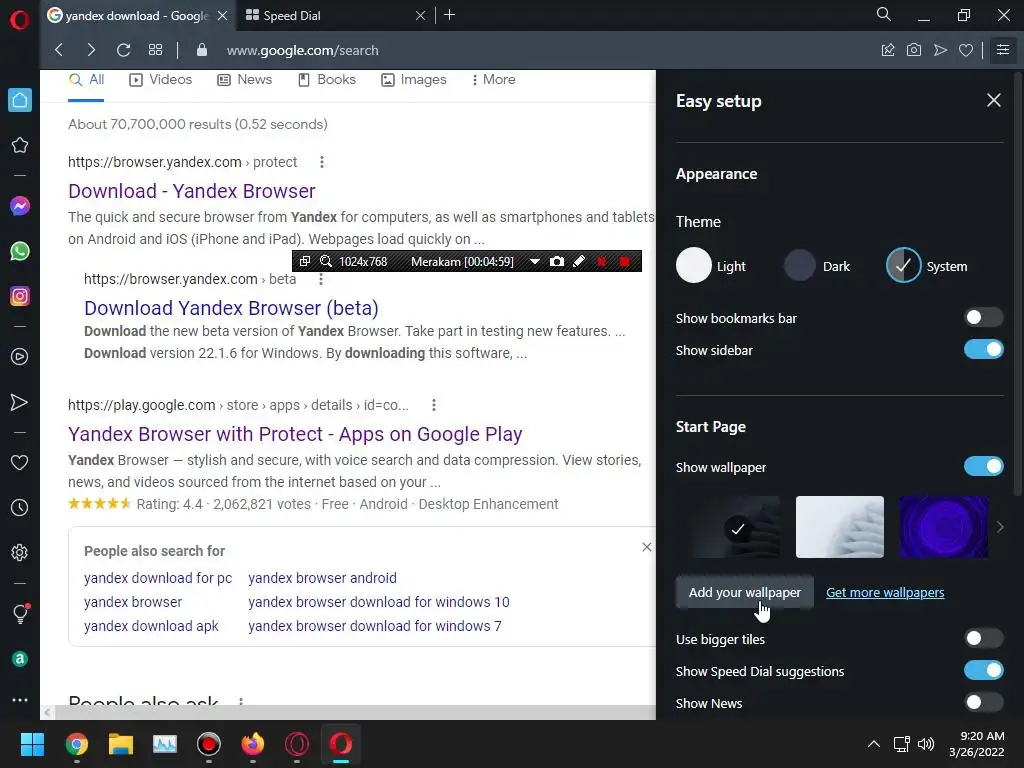Open the sidebar Home icon
Screen dimensions: 1024x768
[x=20, y=100]
